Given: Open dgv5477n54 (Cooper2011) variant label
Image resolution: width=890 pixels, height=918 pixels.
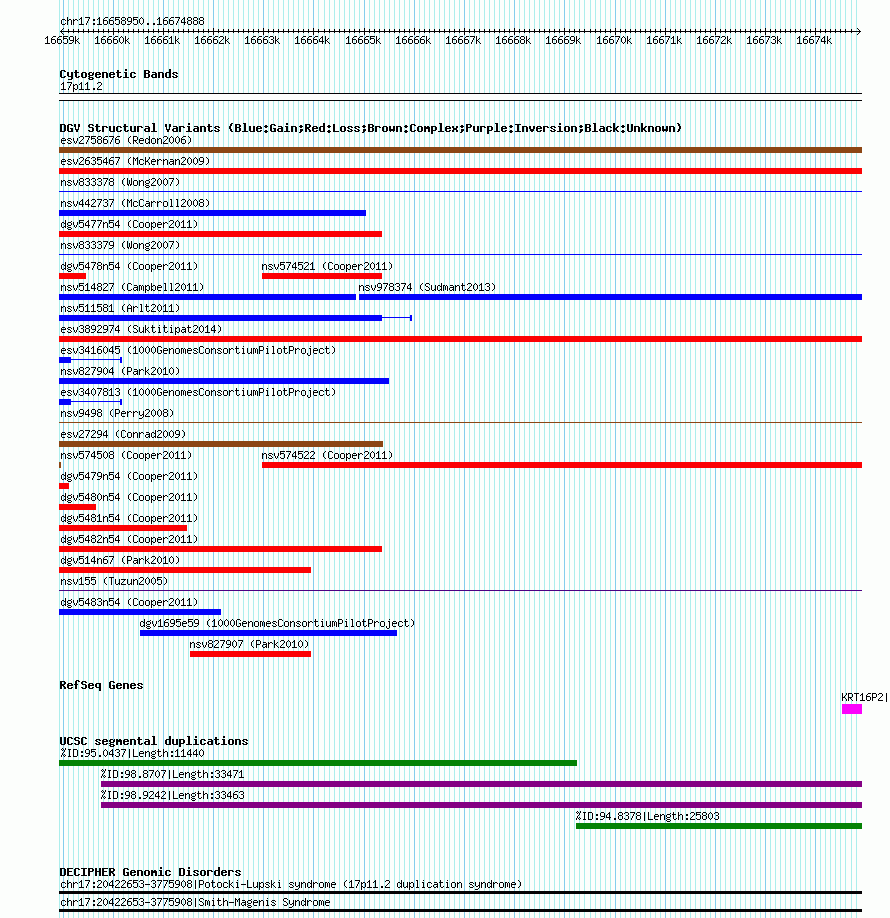Looking at the screenshot, I should [x=129, y=224].
